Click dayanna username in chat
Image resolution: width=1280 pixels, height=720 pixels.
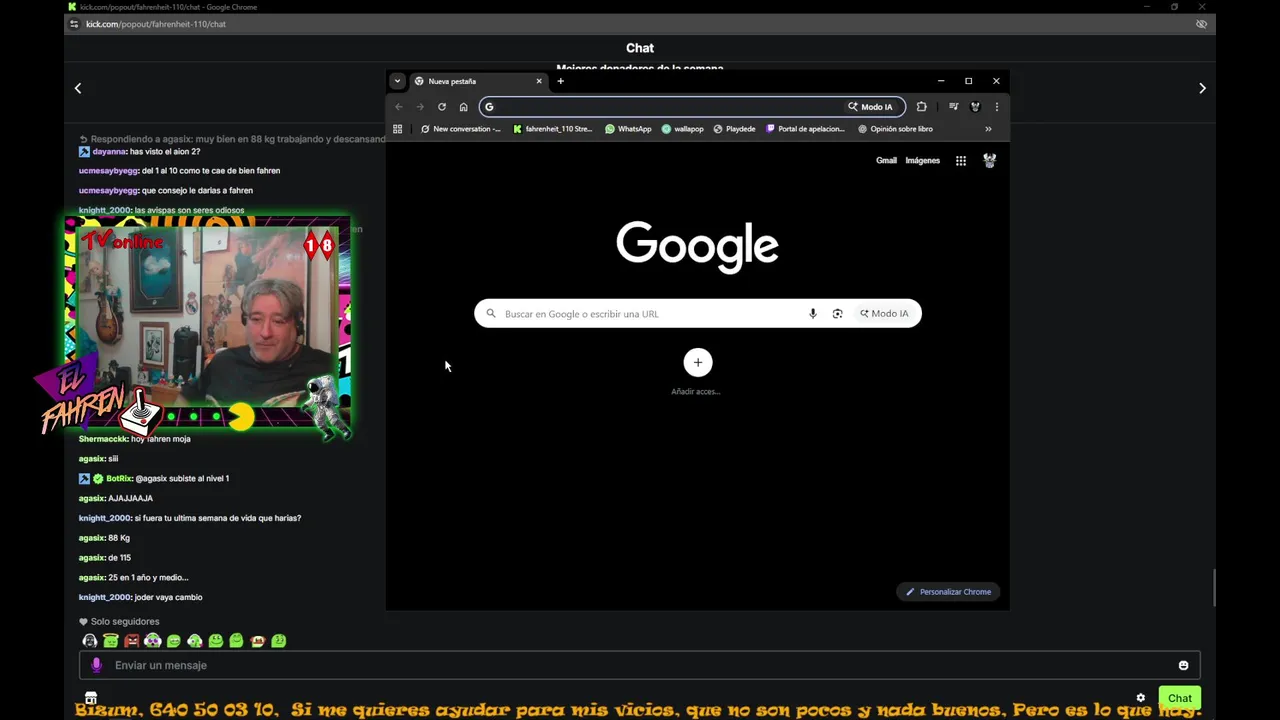pos(109,152)
